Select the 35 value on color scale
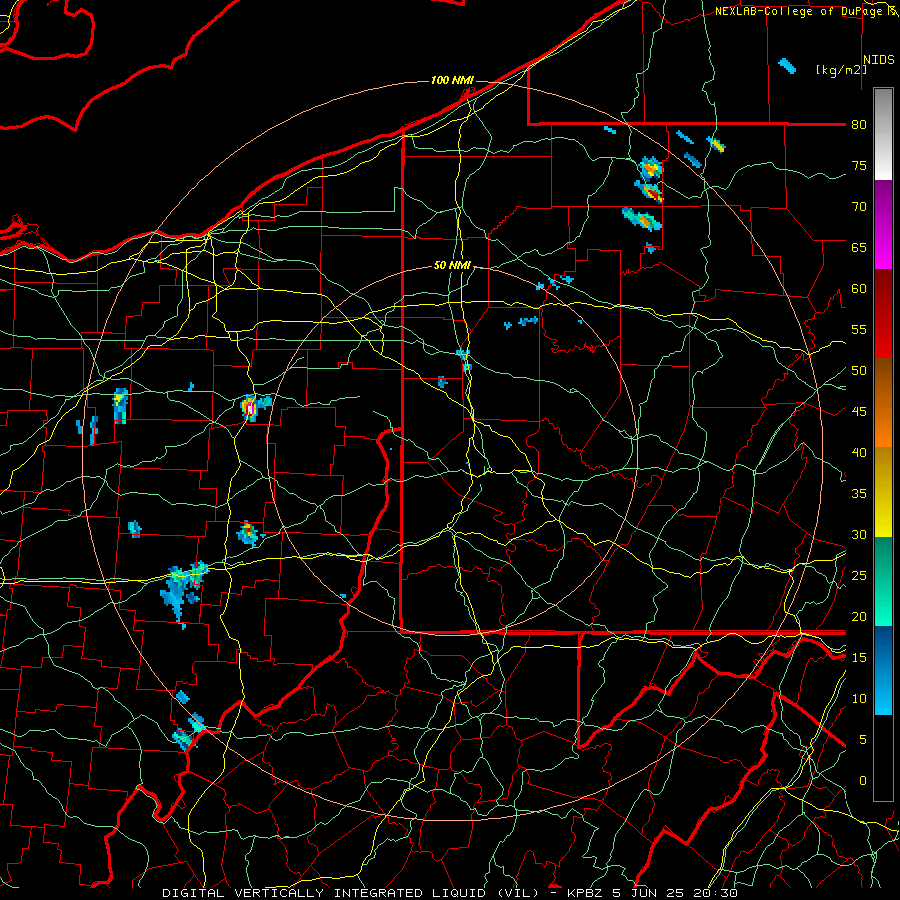The image size is (900, 900). 859,494
